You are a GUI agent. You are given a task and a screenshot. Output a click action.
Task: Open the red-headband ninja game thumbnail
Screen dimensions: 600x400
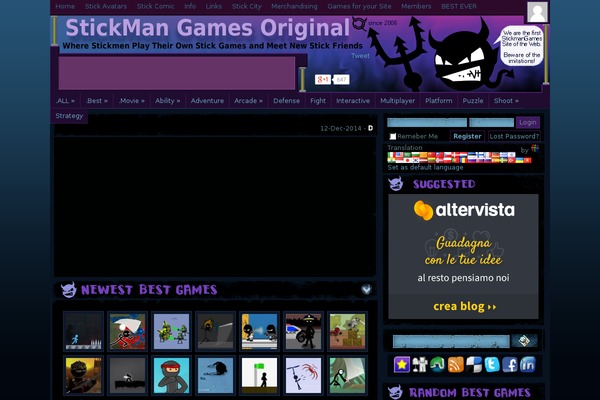171,376
